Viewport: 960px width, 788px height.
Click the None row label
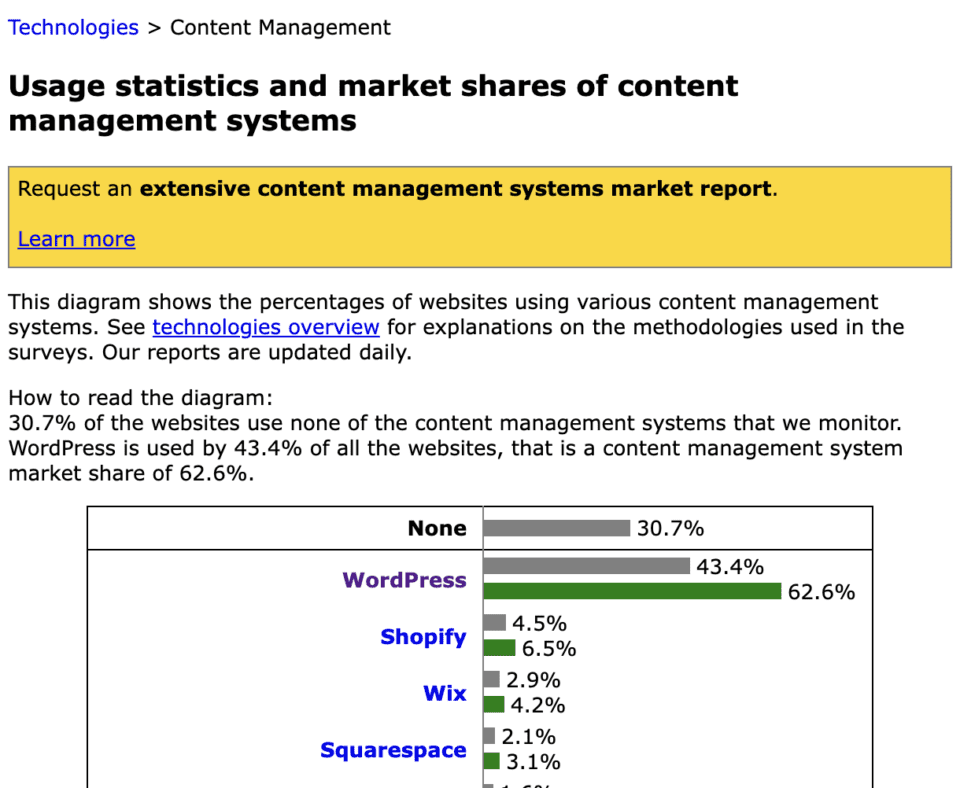[x=437, y=528]
